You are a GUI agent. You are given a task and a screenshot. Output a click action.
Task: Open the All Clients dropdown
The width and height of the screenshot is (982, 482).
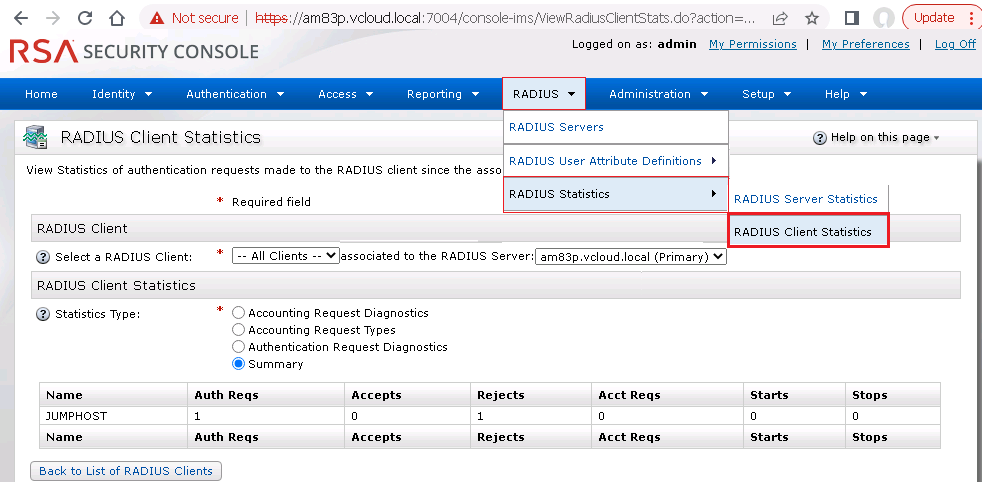(x=285, y=256)
